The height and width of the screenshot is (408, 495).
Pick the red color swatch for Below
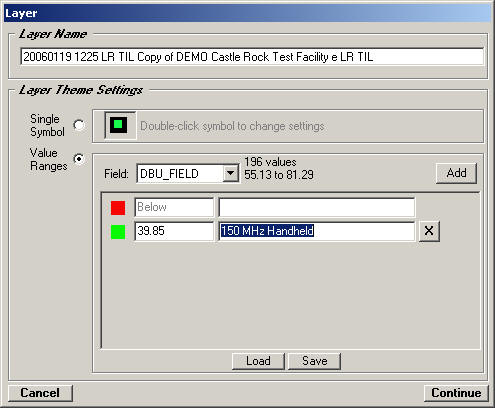[118, 208]
